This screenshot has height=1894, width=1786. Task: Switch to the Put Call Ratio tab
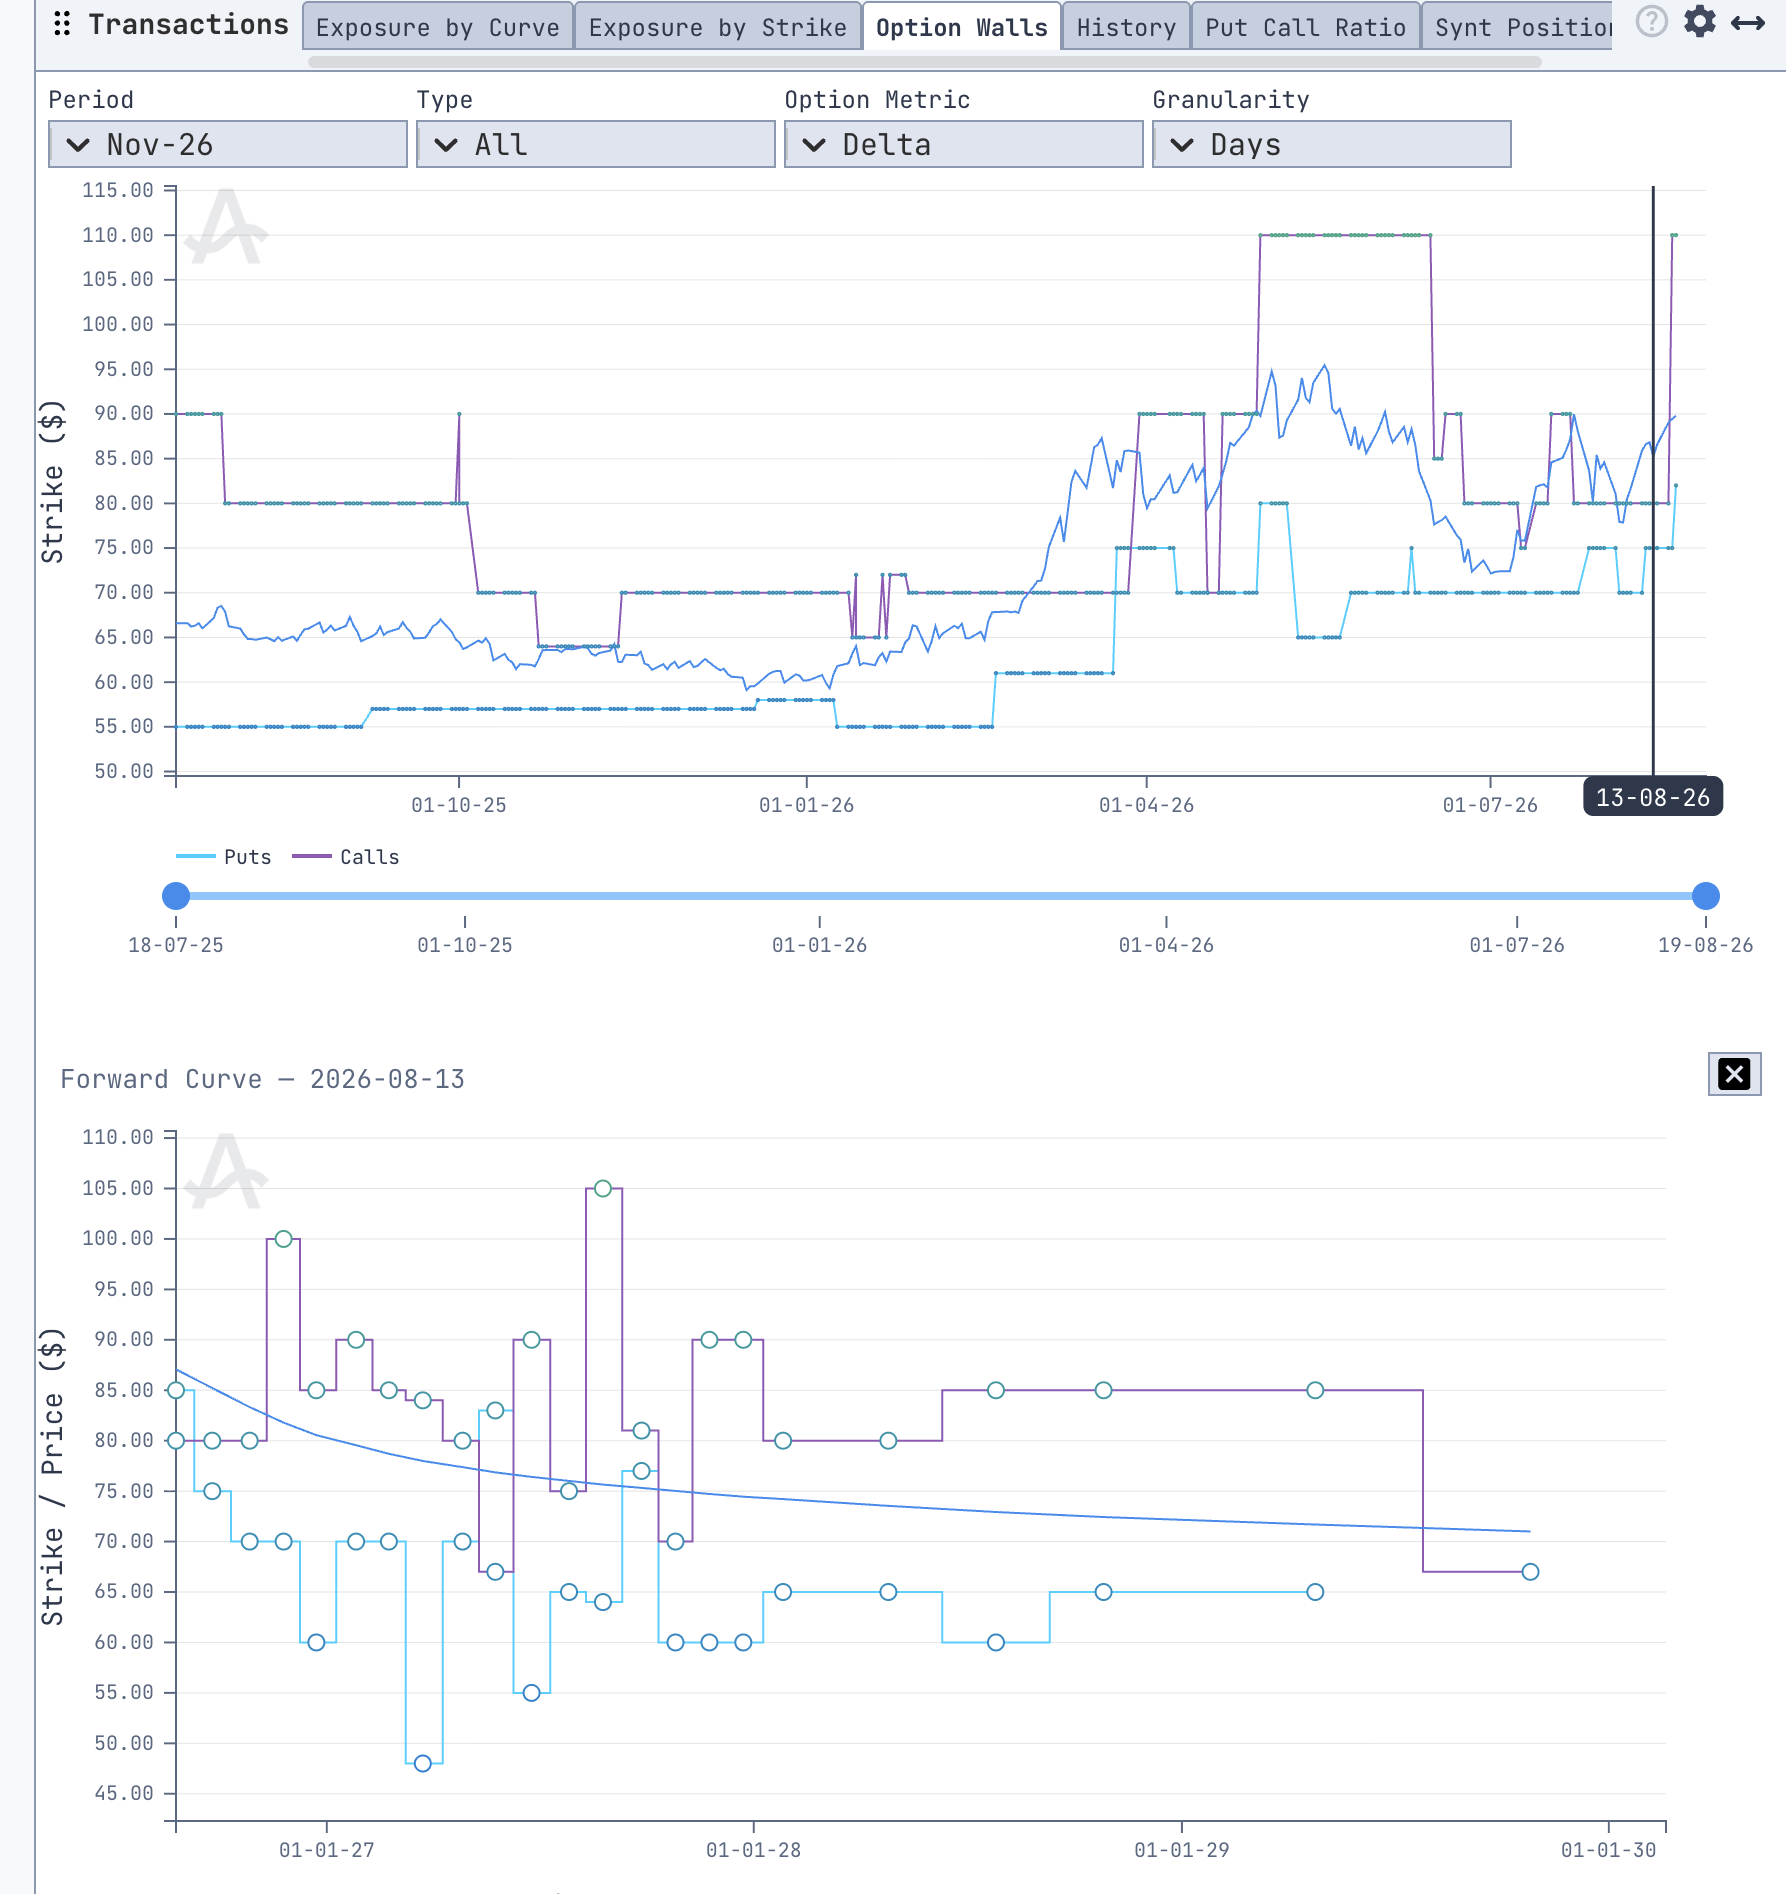pyautogui.click(x=1306, y=27)
